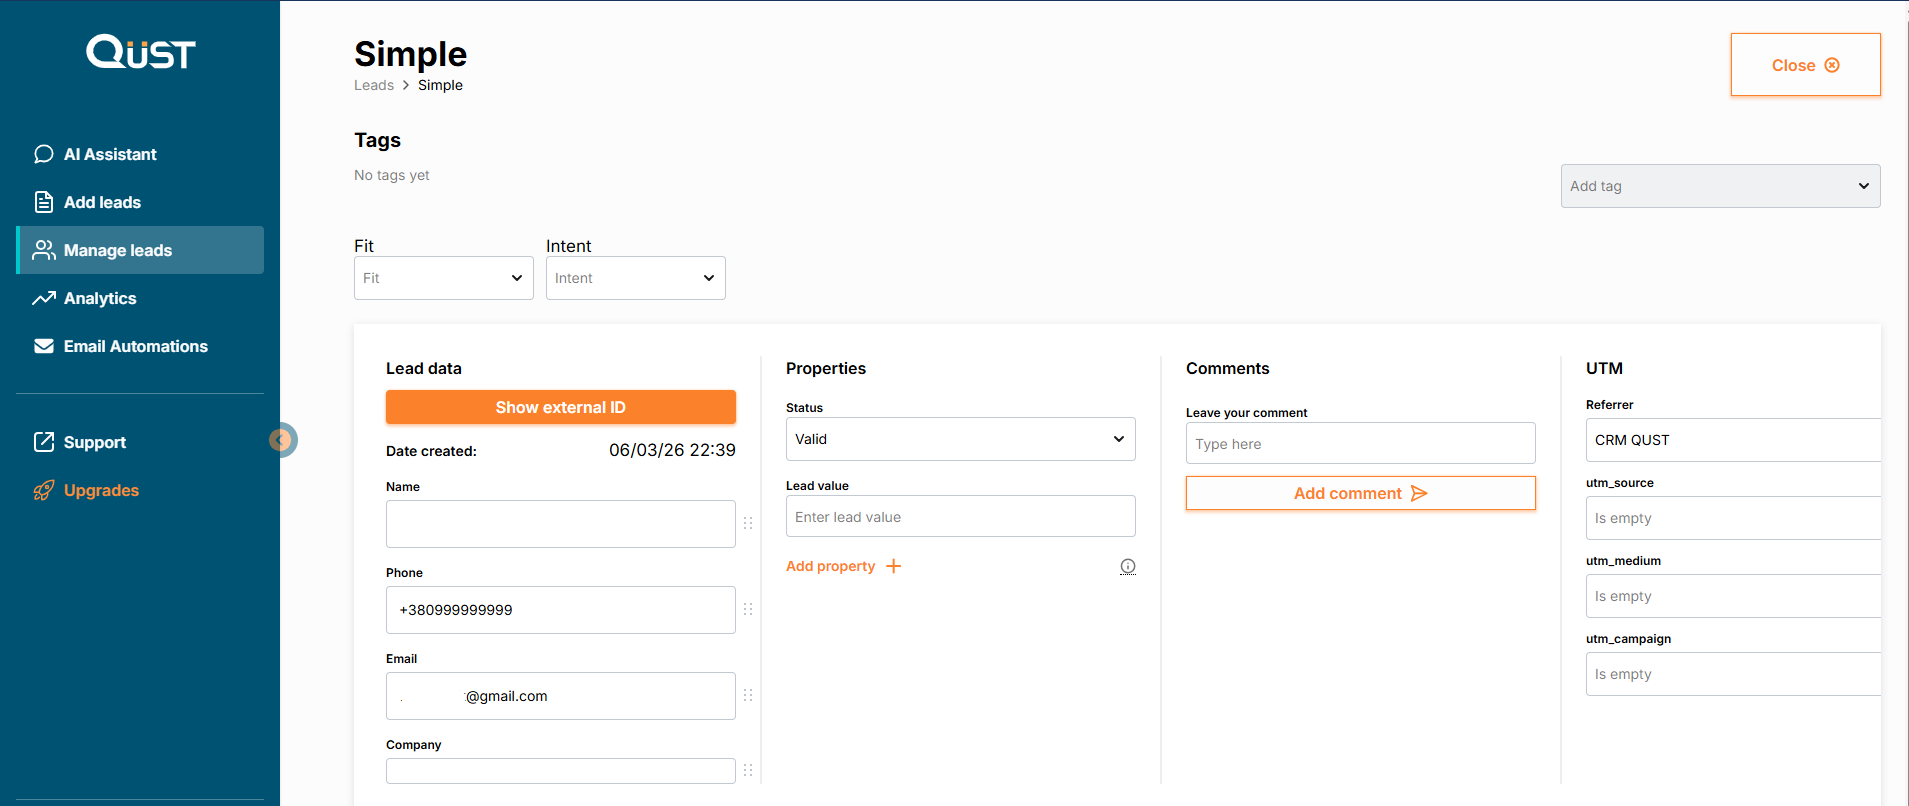
Task: Expand the Intent dropdown
Action: (635, 278)
